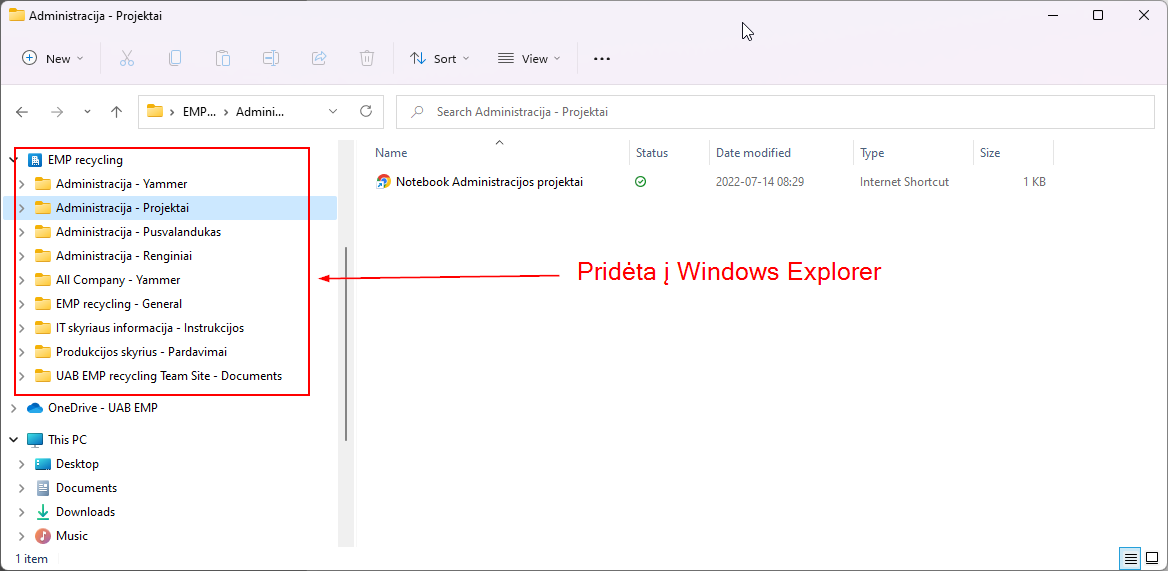Open recent locations dropdown chevron
The image size is (1168, 571).
click(x=87, y=112)
